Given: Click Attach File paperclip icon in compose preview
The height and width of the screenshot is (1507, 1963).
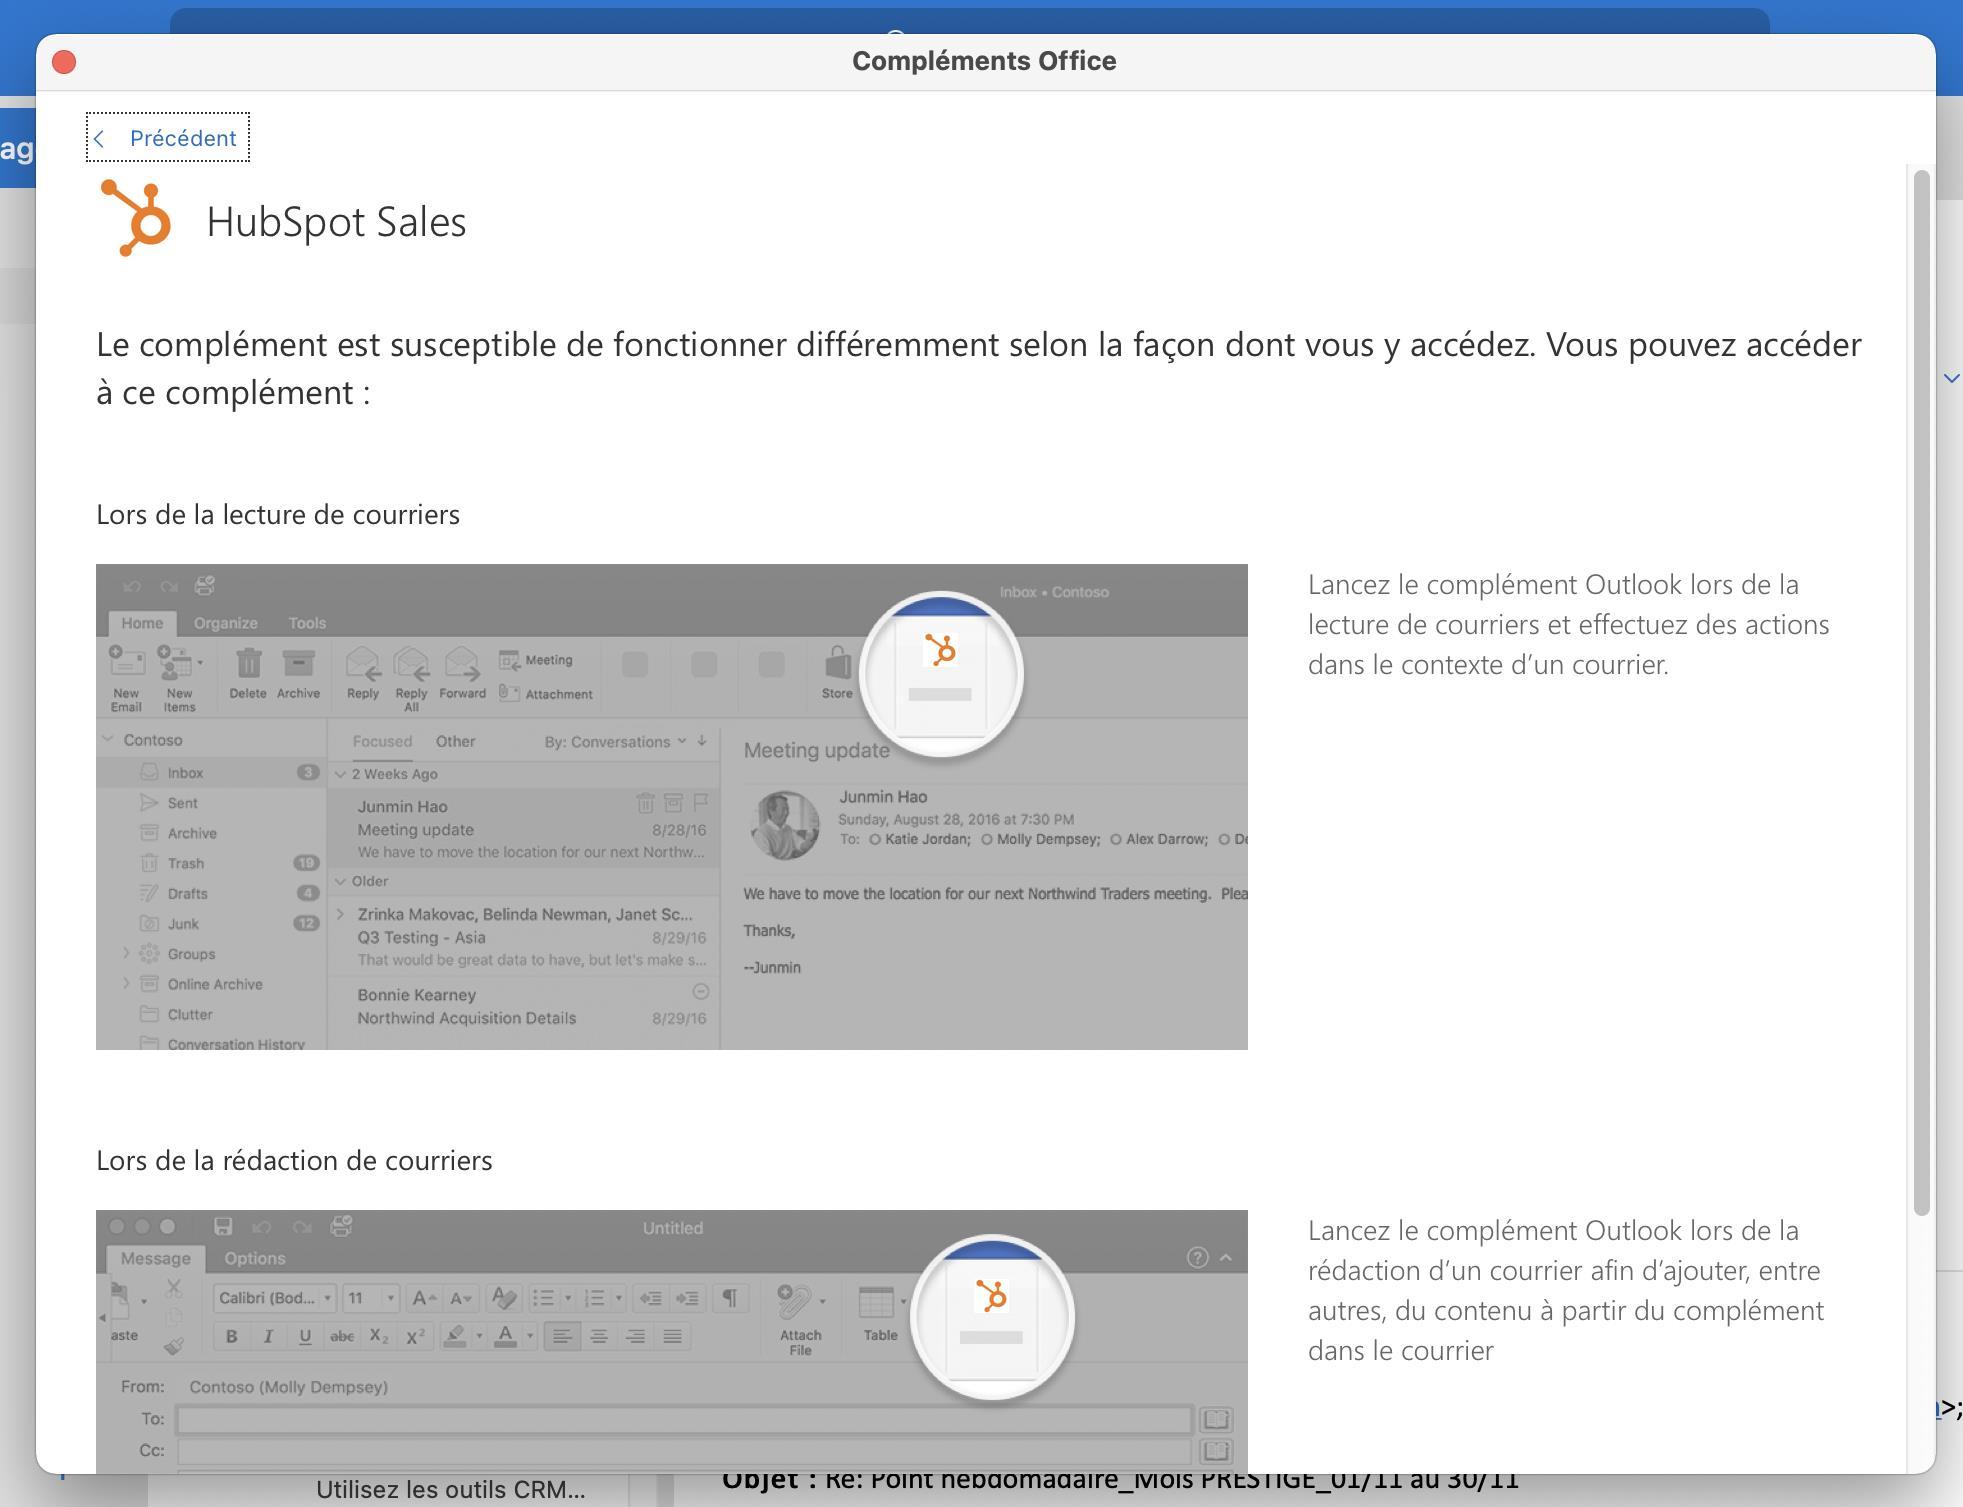Looking at the screenshot, I should pos(797,1302).
